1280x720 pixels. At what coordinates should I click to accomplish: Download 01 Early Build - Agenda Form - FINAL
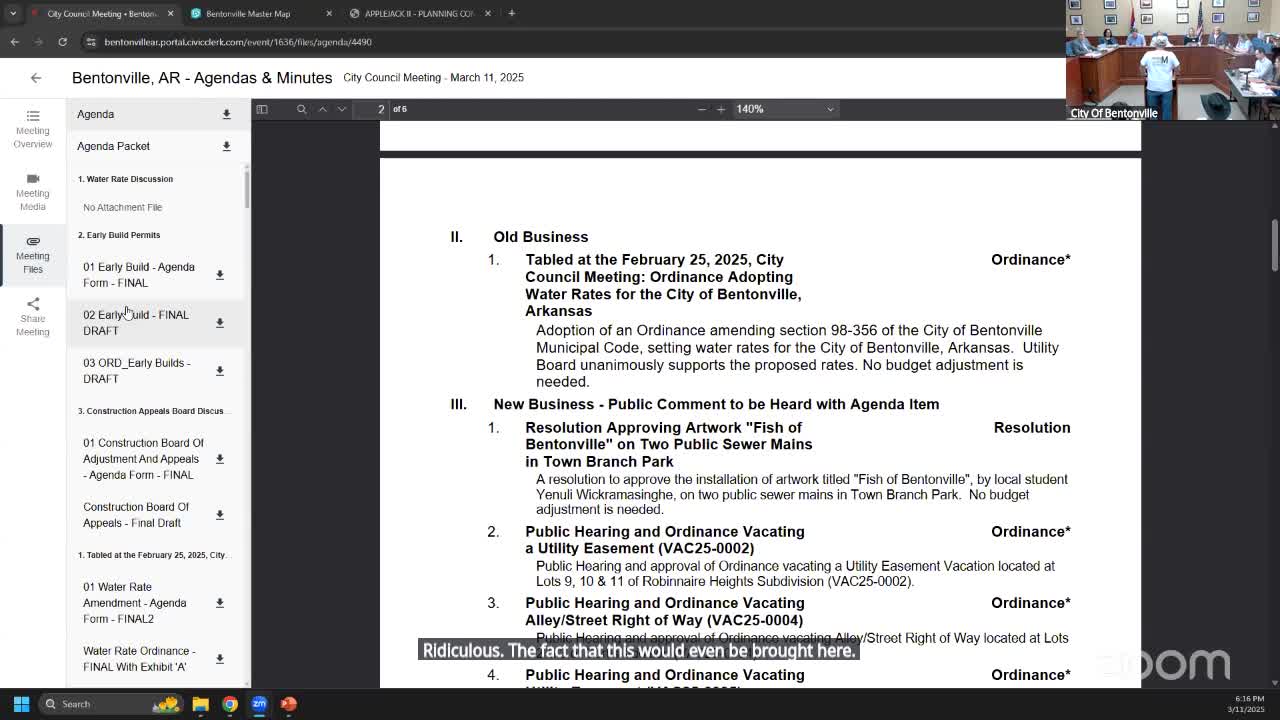[x=220, y=275]
